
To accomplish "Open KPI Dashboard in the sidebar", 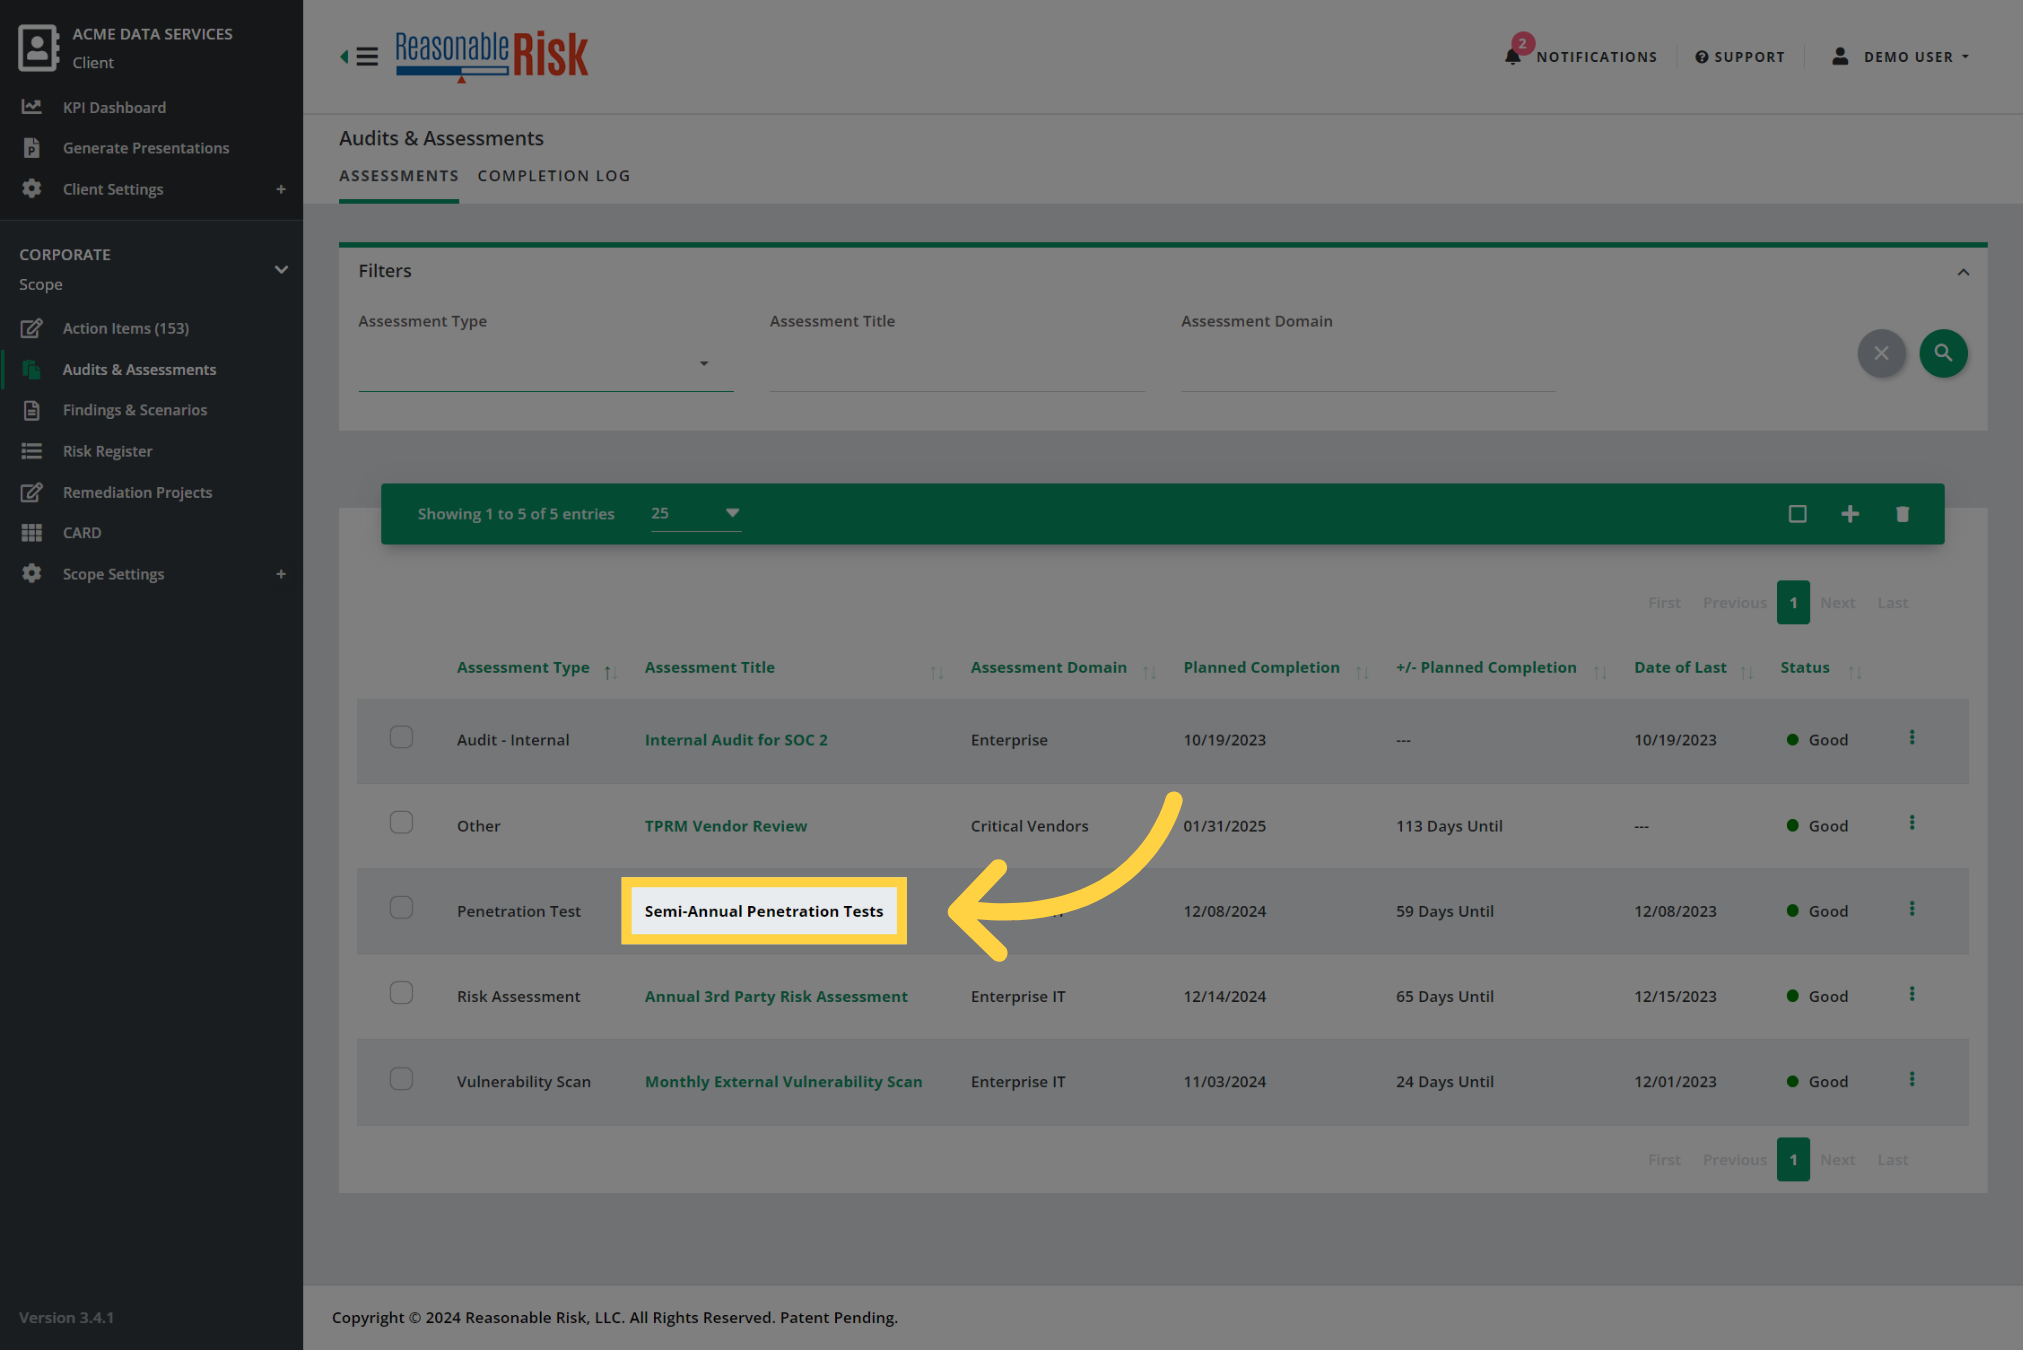I will (114, 107).
